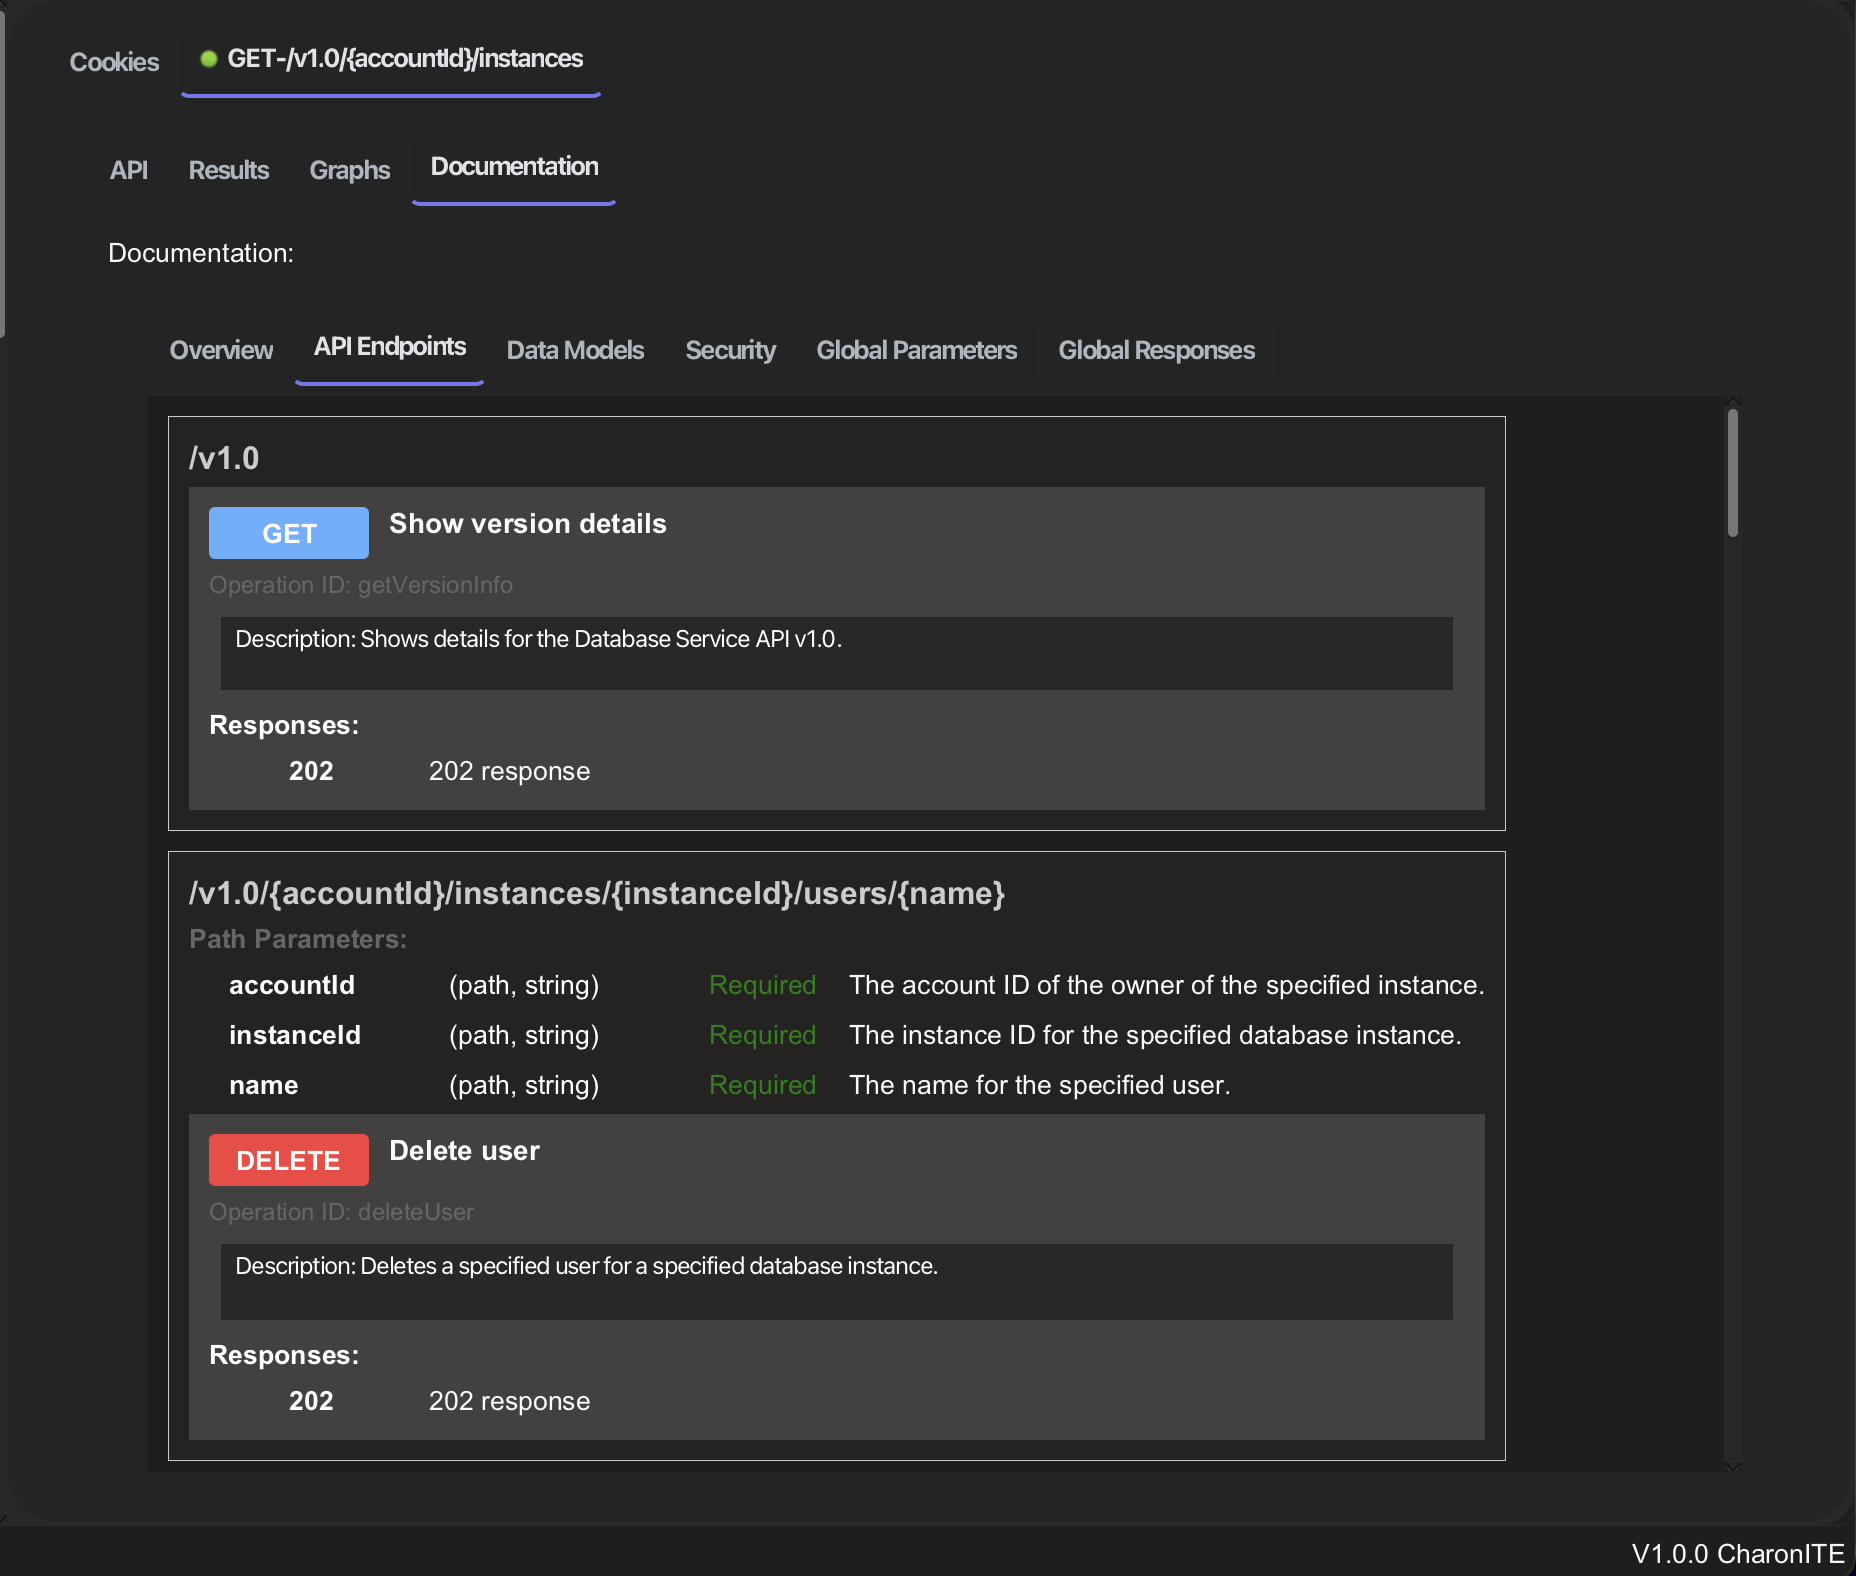
Task: View the Security section
Action: click(x=730, y=350)
